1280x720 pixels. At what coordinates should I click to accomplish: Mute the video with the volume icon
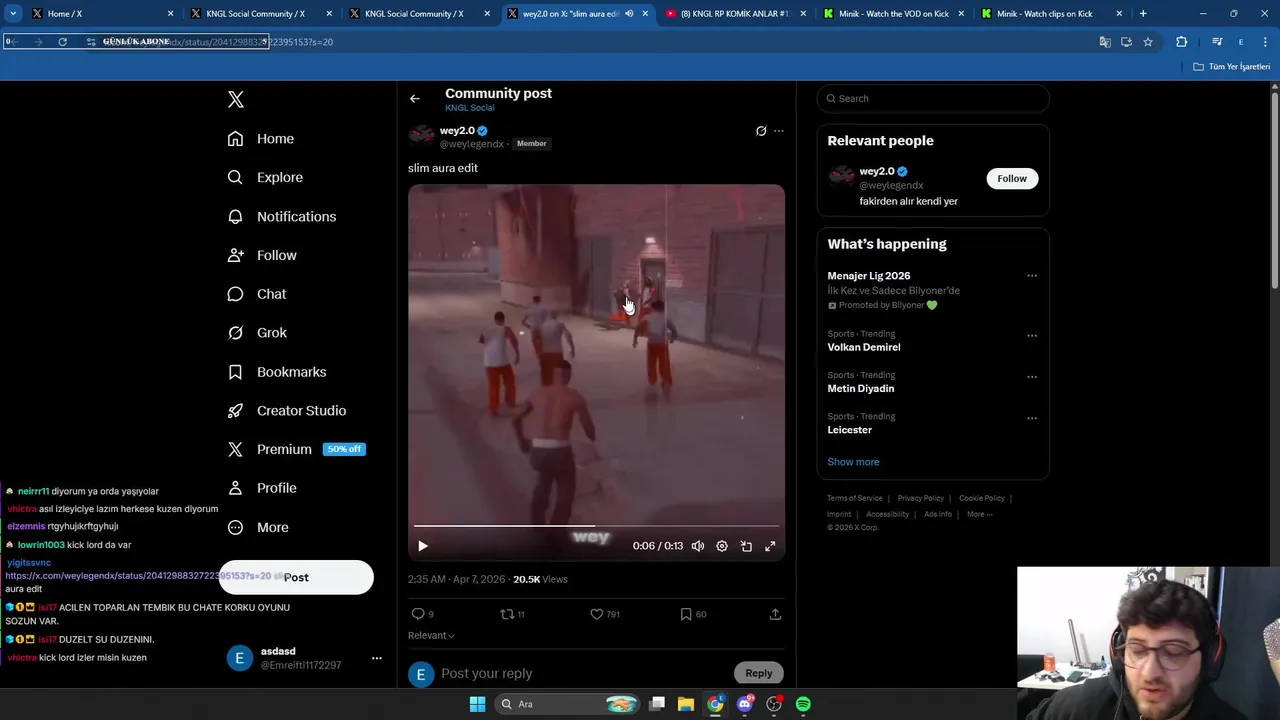698,546
